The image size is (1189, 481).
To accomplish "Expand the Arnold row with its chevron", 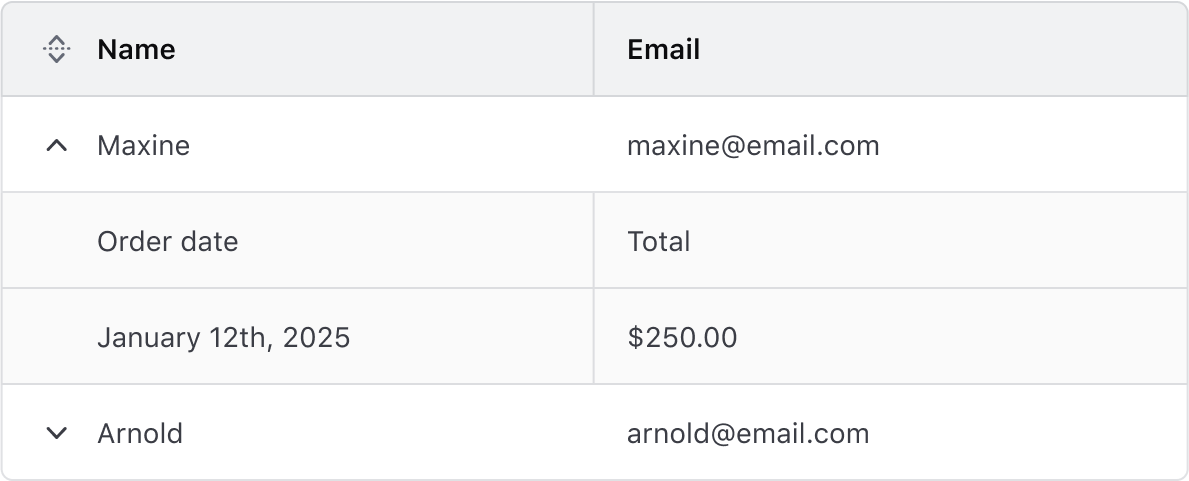I will pyautogui.click(x=57, y=433).
